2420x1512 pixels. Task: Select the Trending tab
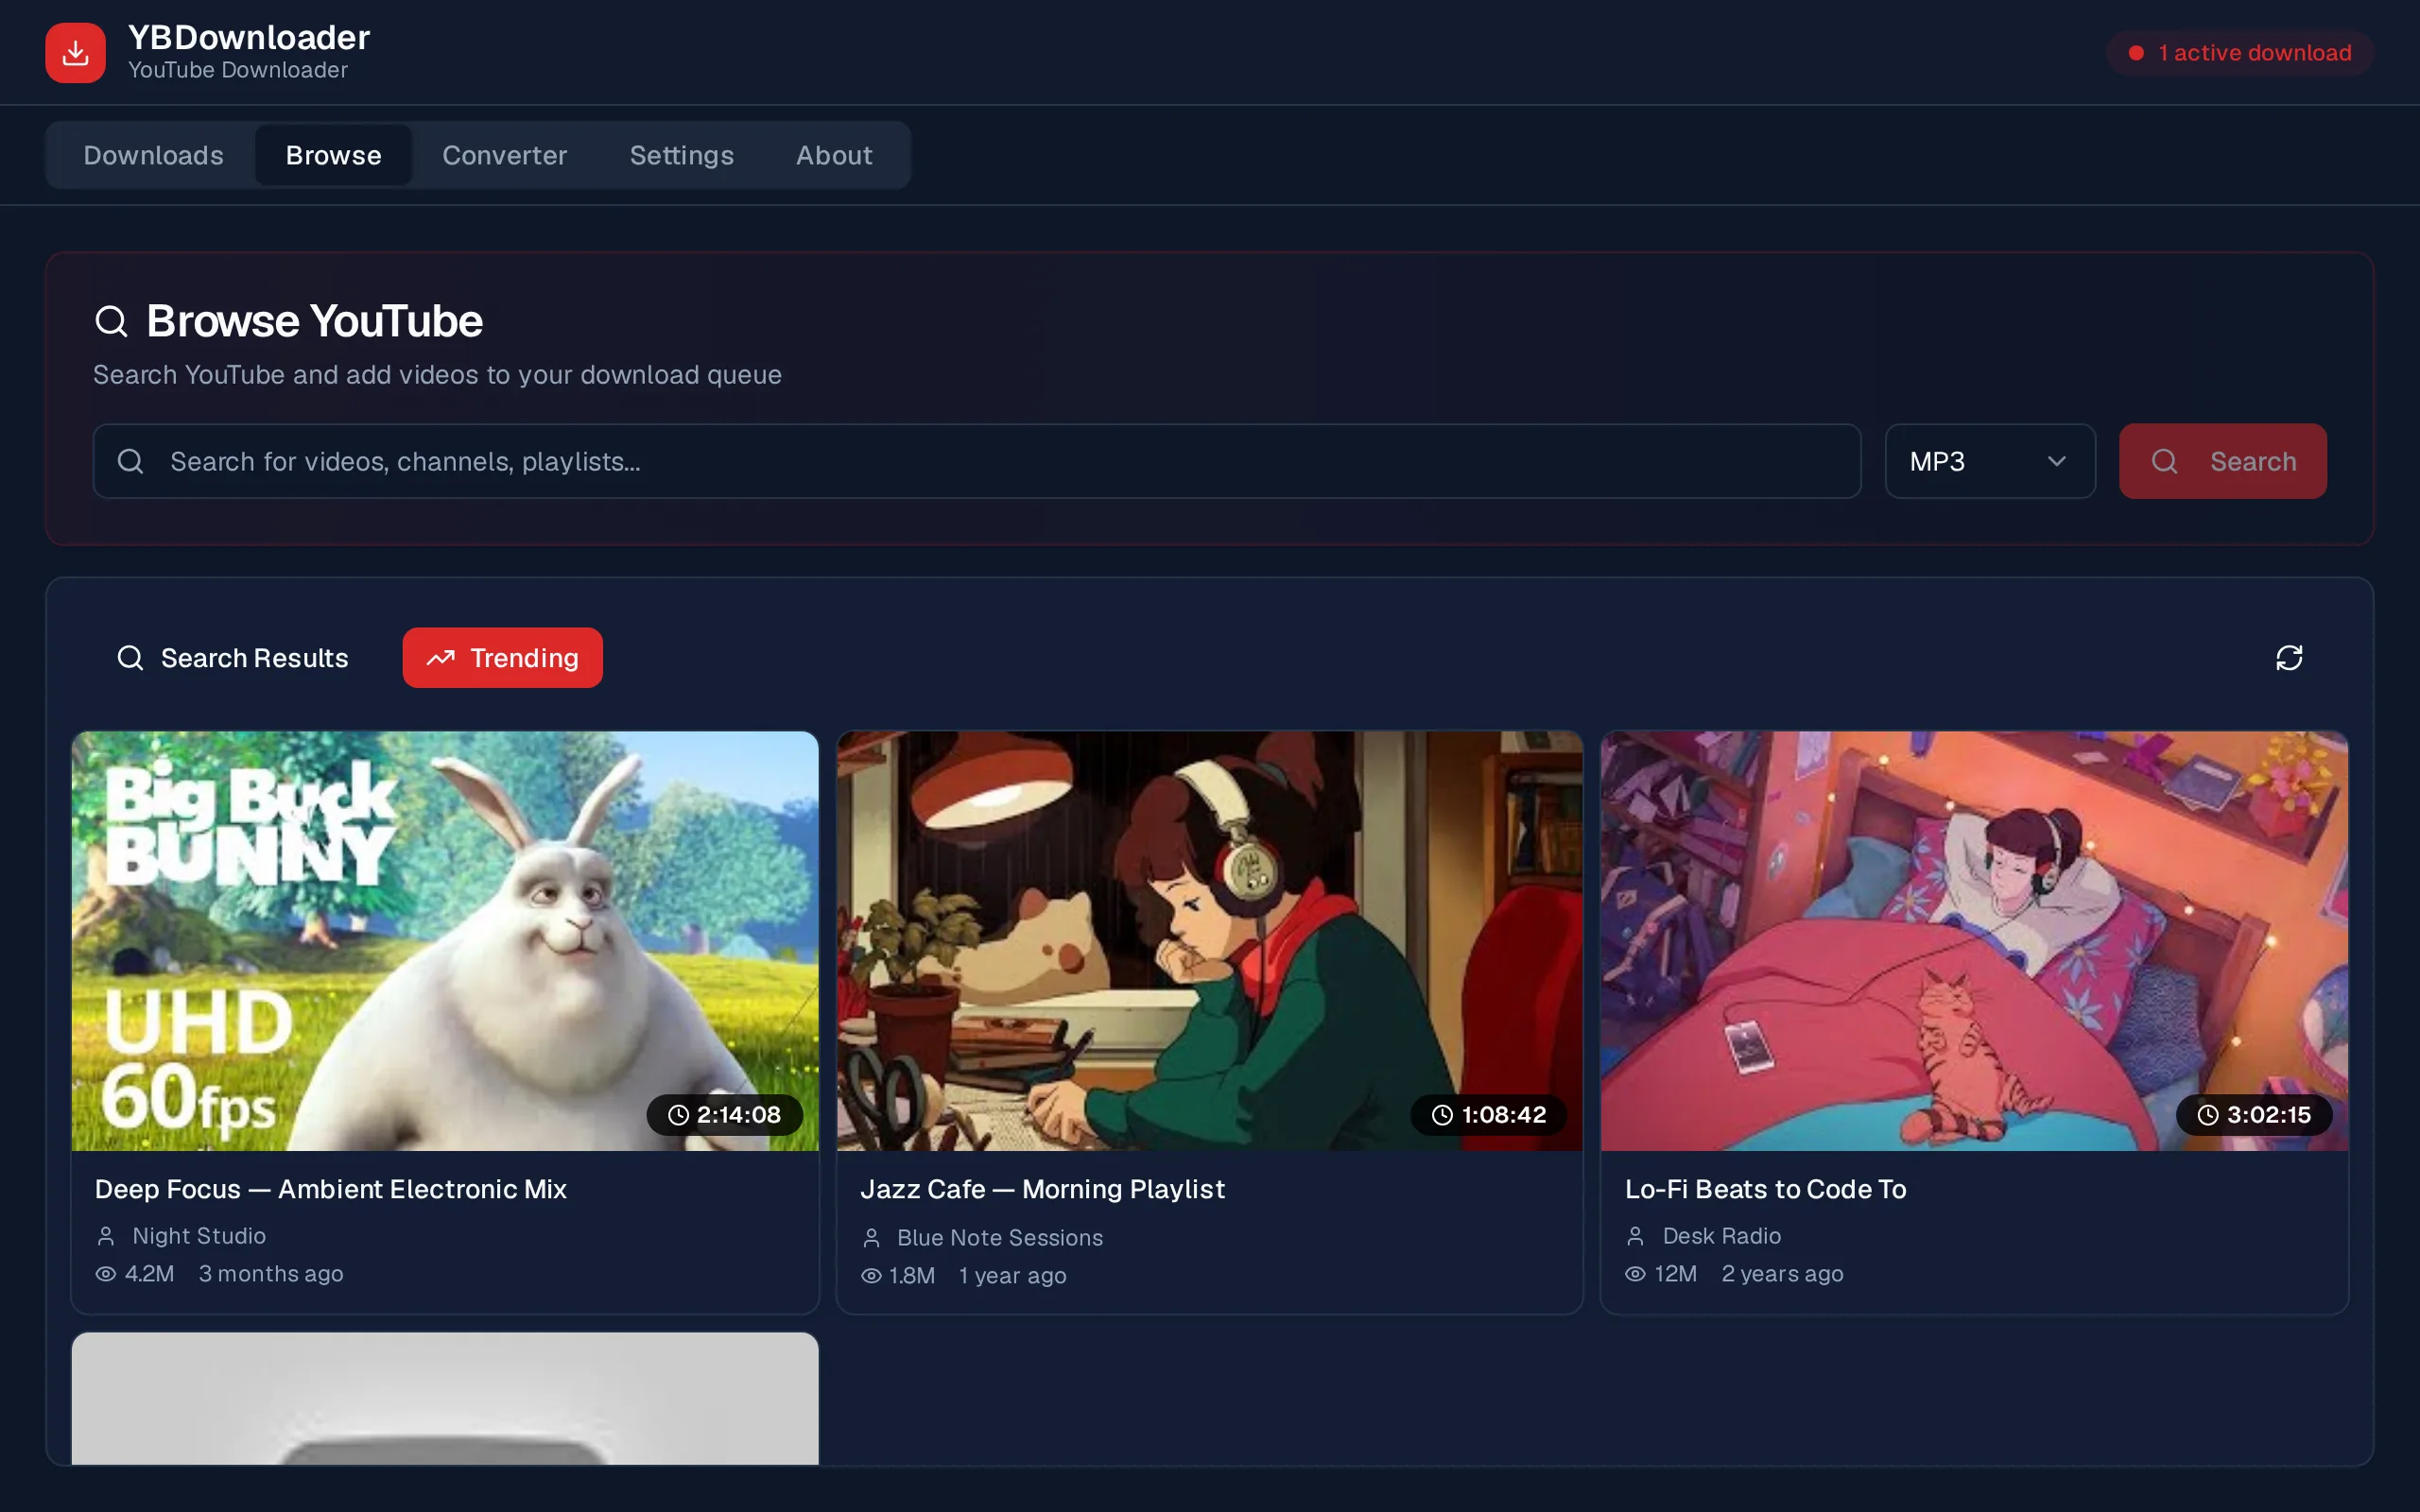click(503, 658)
